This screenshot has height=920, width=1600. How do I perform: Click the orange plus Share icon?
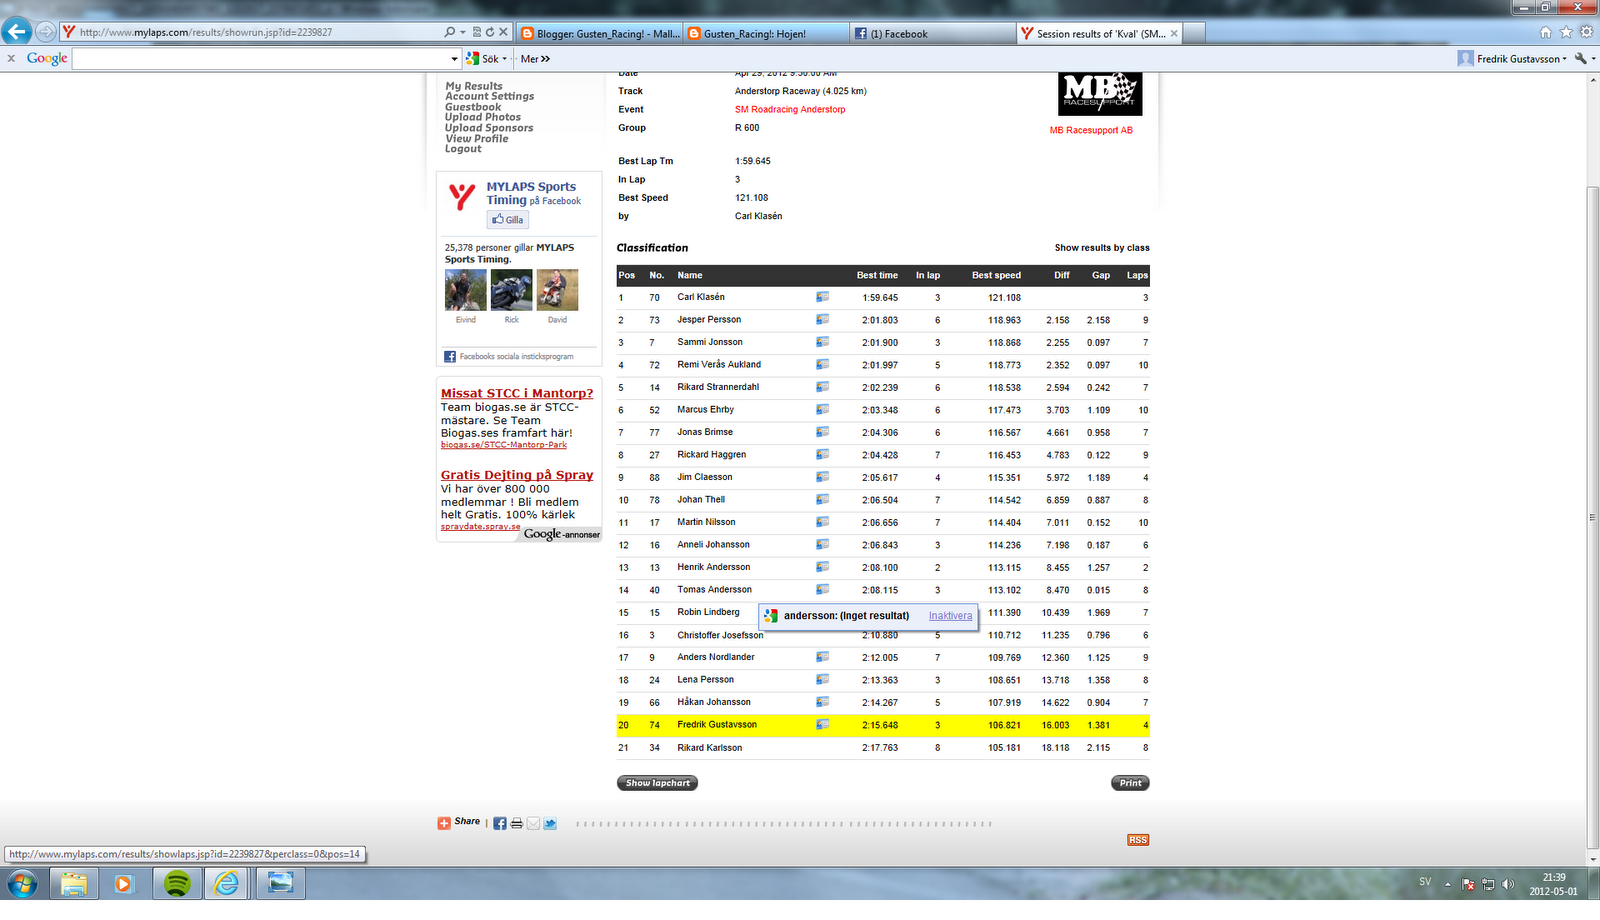(444, 823)
